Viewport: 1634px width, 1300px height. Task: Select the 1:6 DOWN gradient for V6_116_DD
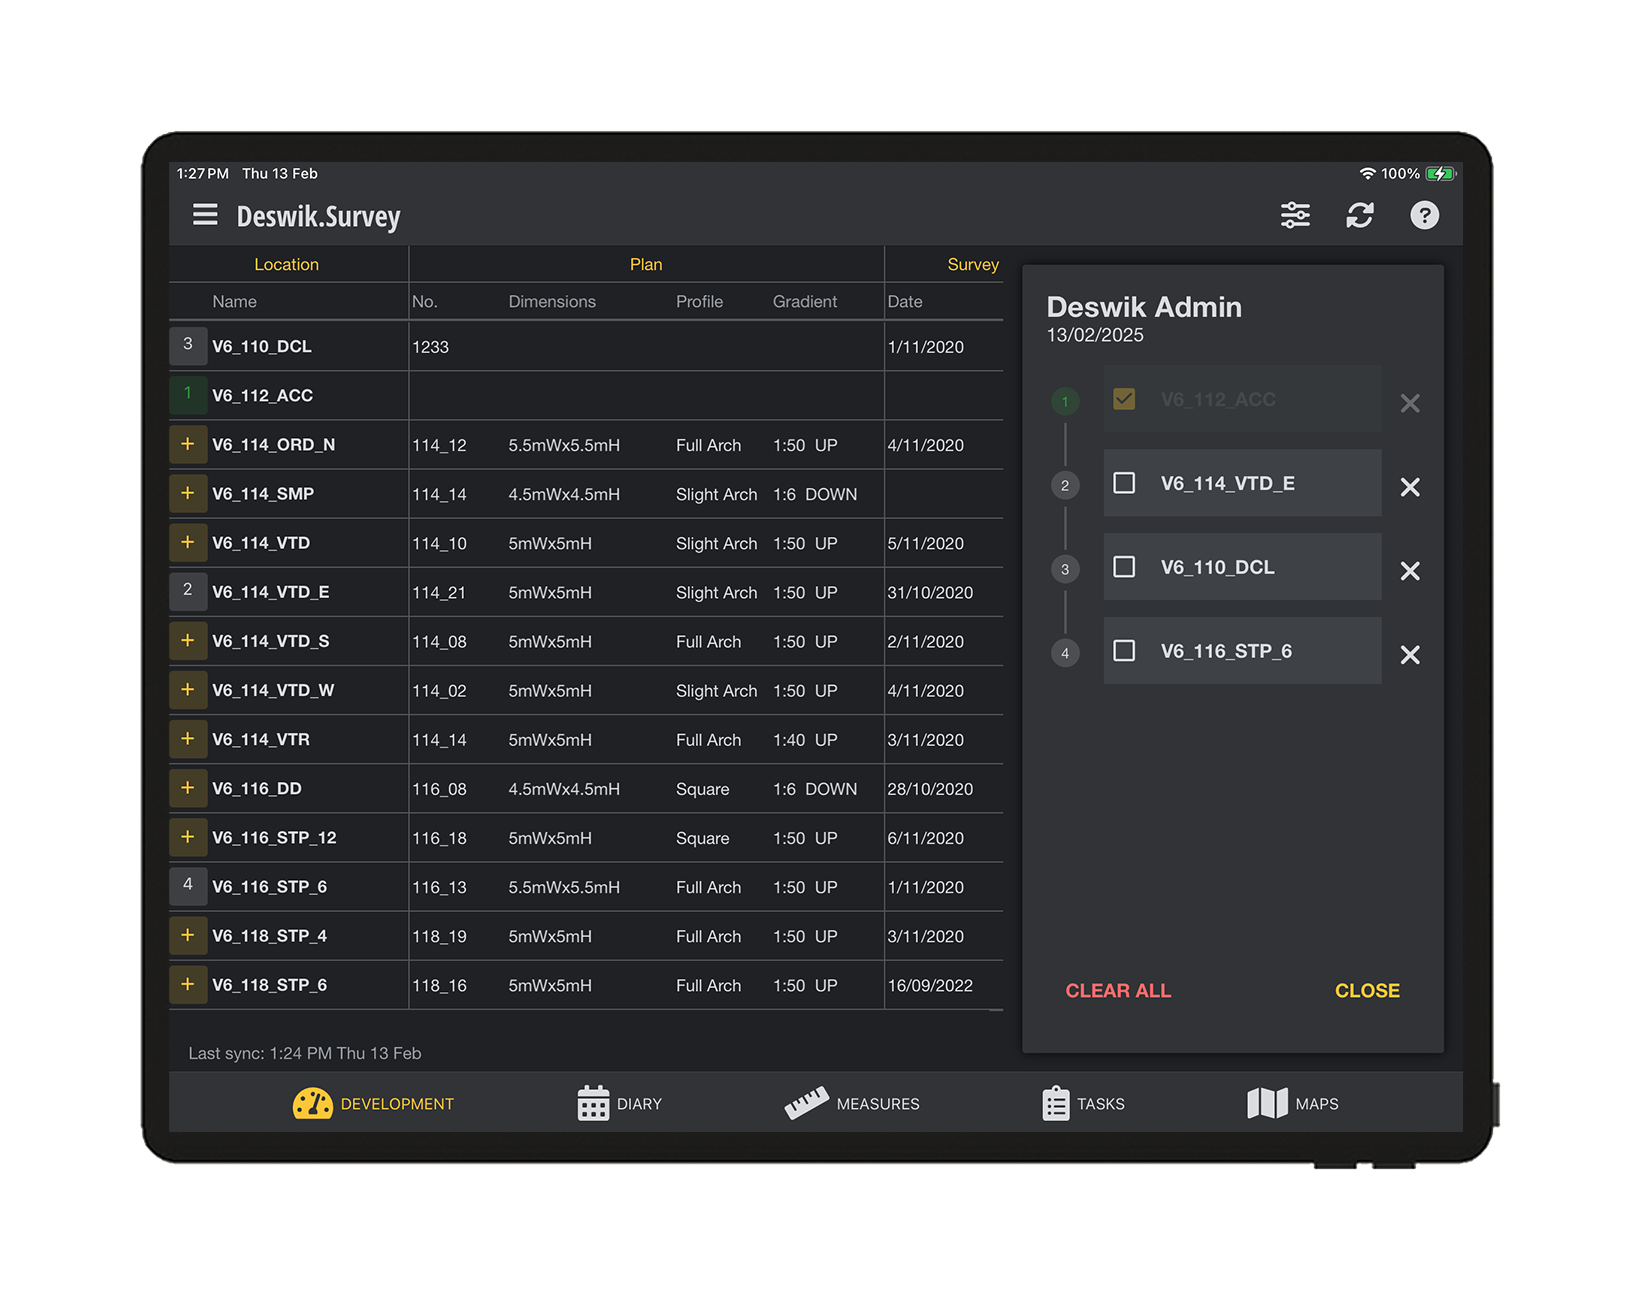click(x=815, y=789)
